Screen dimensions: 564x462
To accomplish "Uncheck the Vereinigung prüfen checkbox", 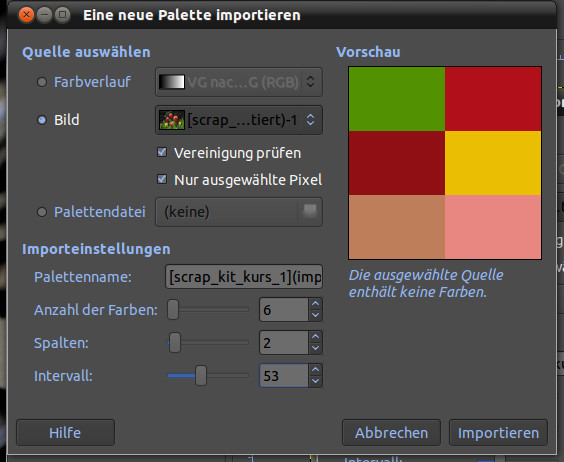I will 162,153.
